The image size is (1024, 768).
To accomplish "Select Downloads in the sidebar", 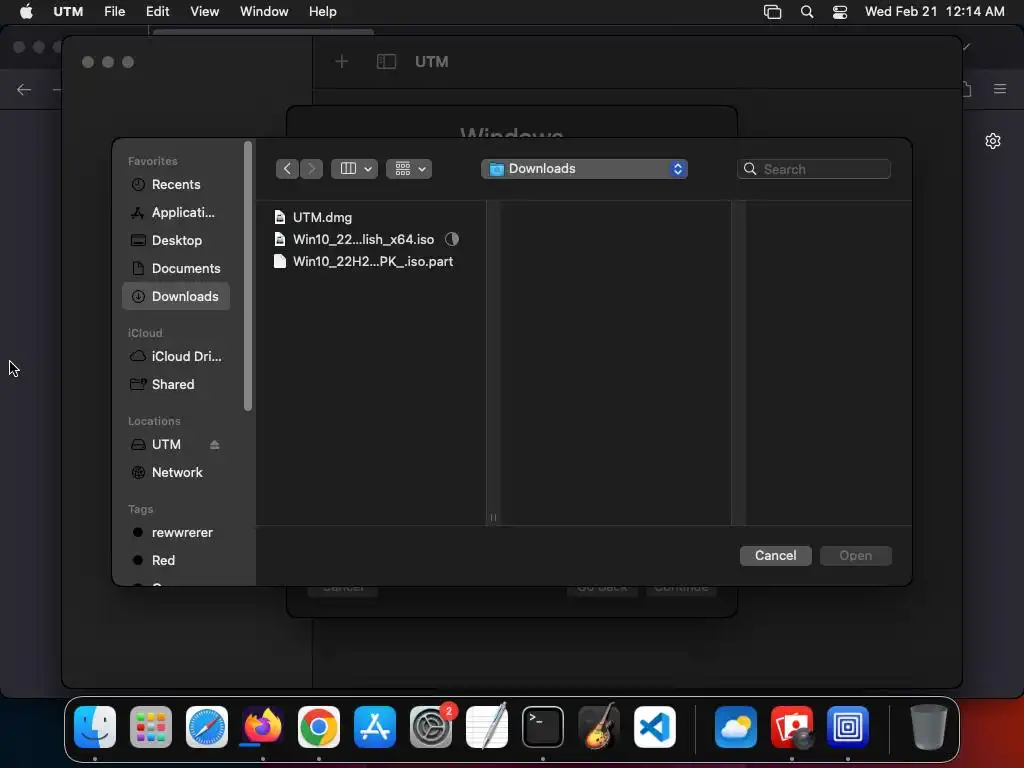I will pos(176,296).
